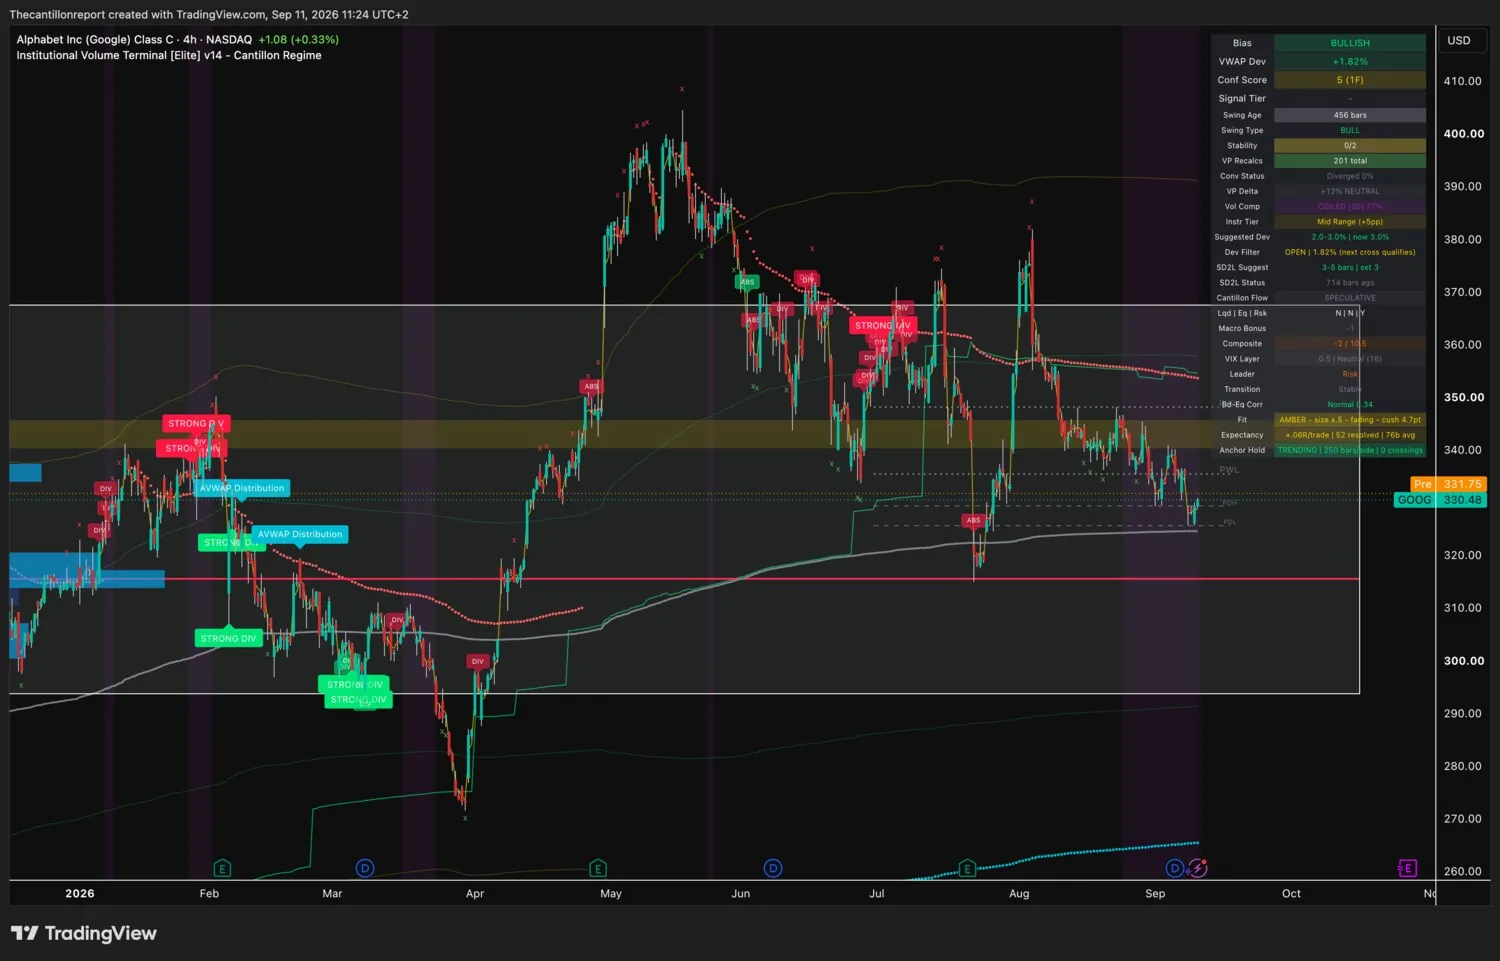Click the red horizontal line near 315
This screenshot has height=961, width=1500.
684,579
